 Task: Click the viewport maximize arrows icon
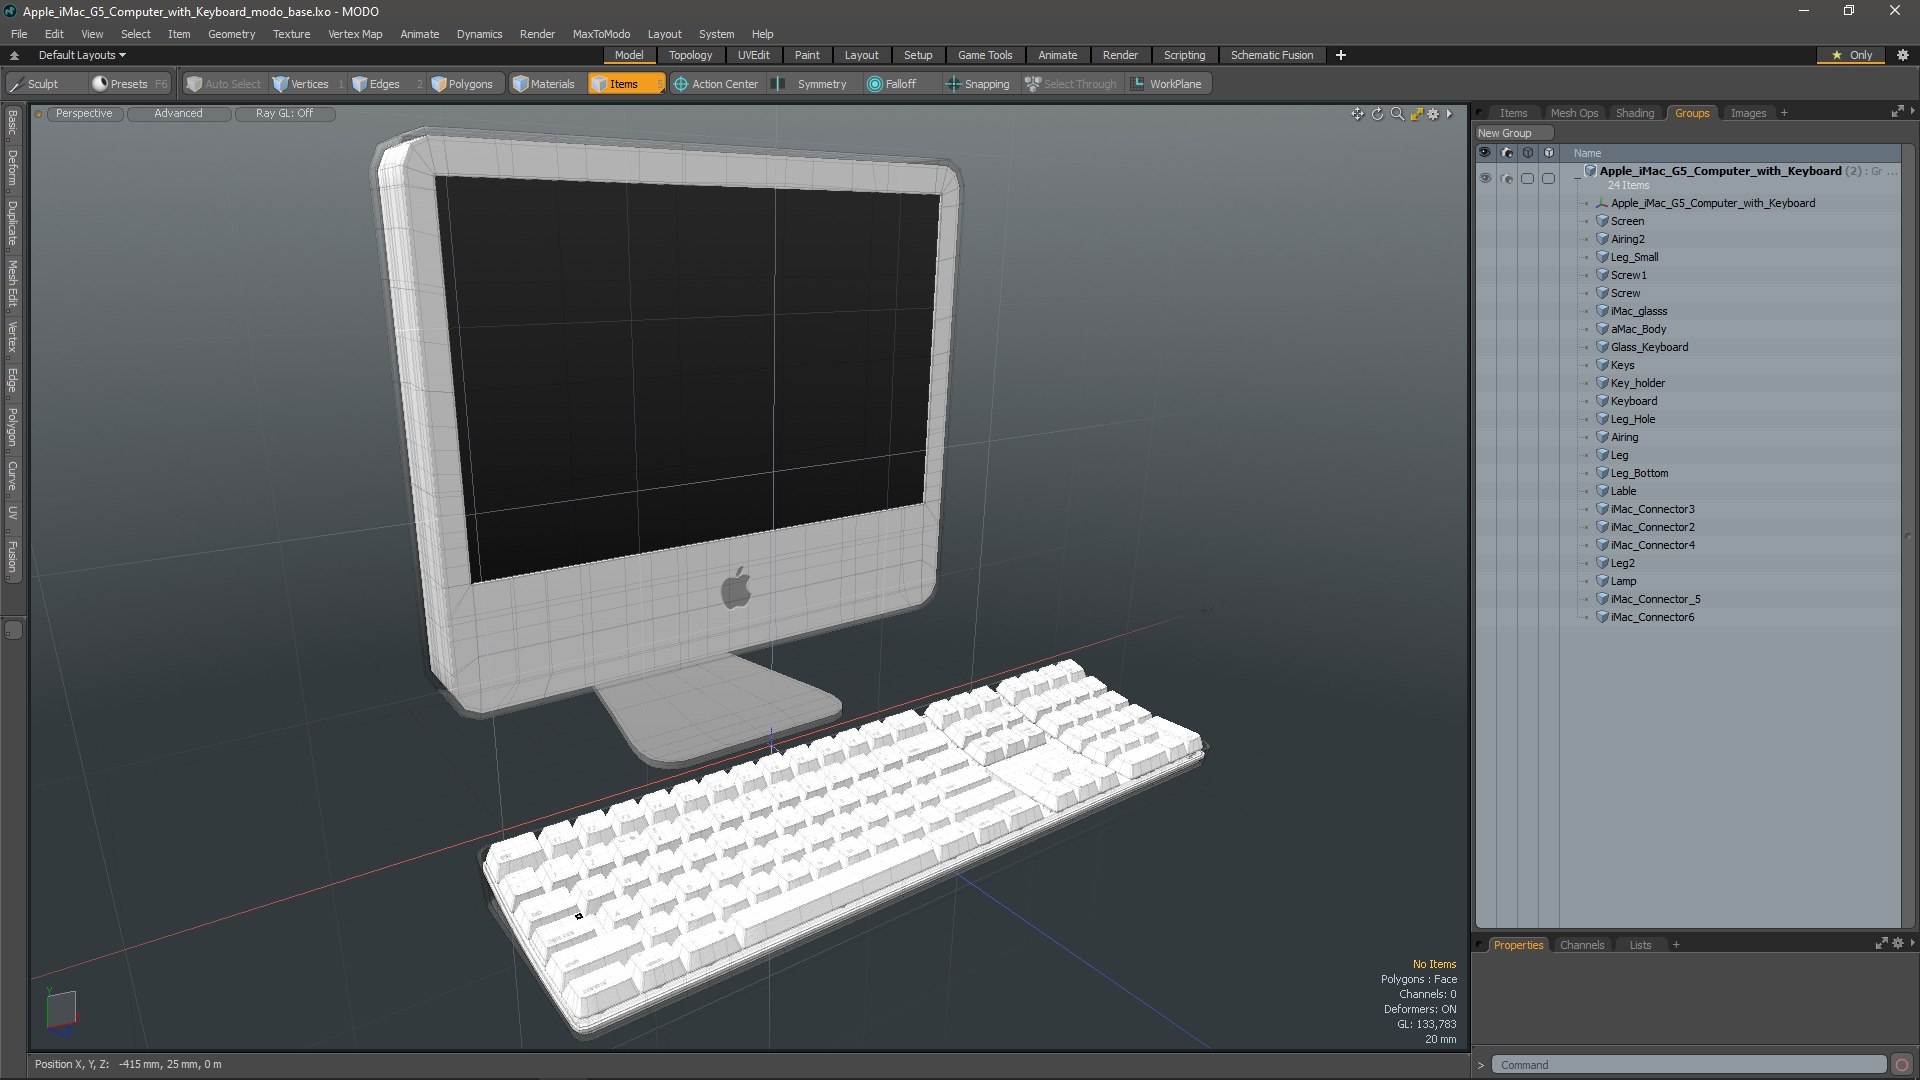coord(1416,114)
